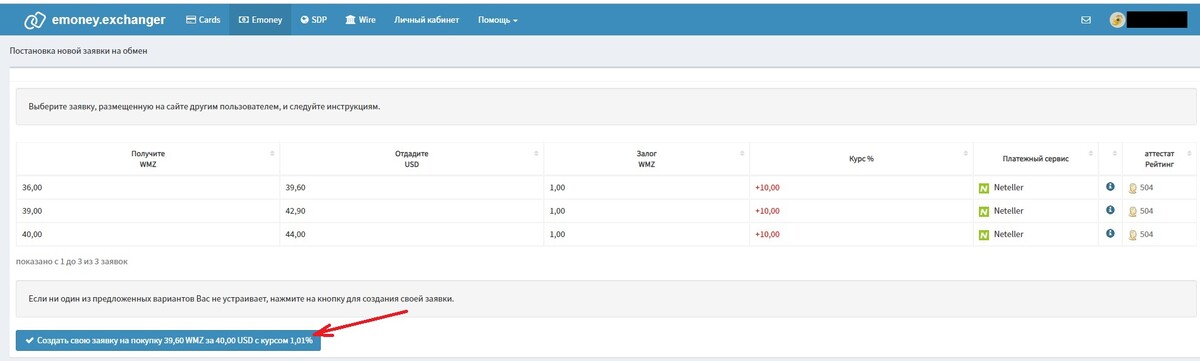The image size is (1200, 361).
Task: Click info icon in the 36,00 WMZ row
Action: coord(1110,186)
